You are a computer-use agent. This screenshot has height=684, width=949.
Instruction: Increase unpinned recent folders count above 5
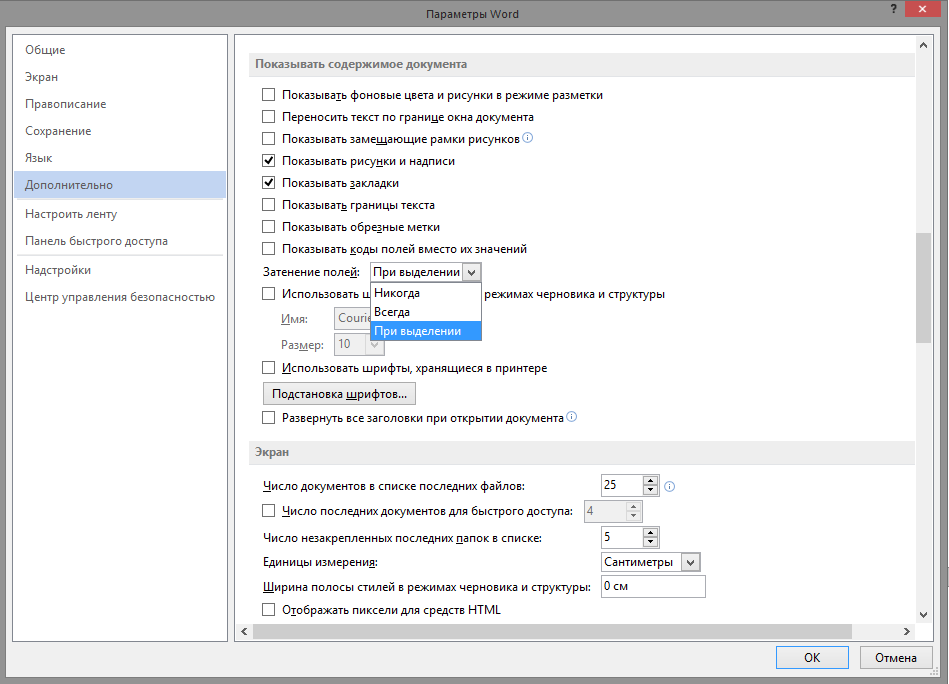tap(651, 533)
